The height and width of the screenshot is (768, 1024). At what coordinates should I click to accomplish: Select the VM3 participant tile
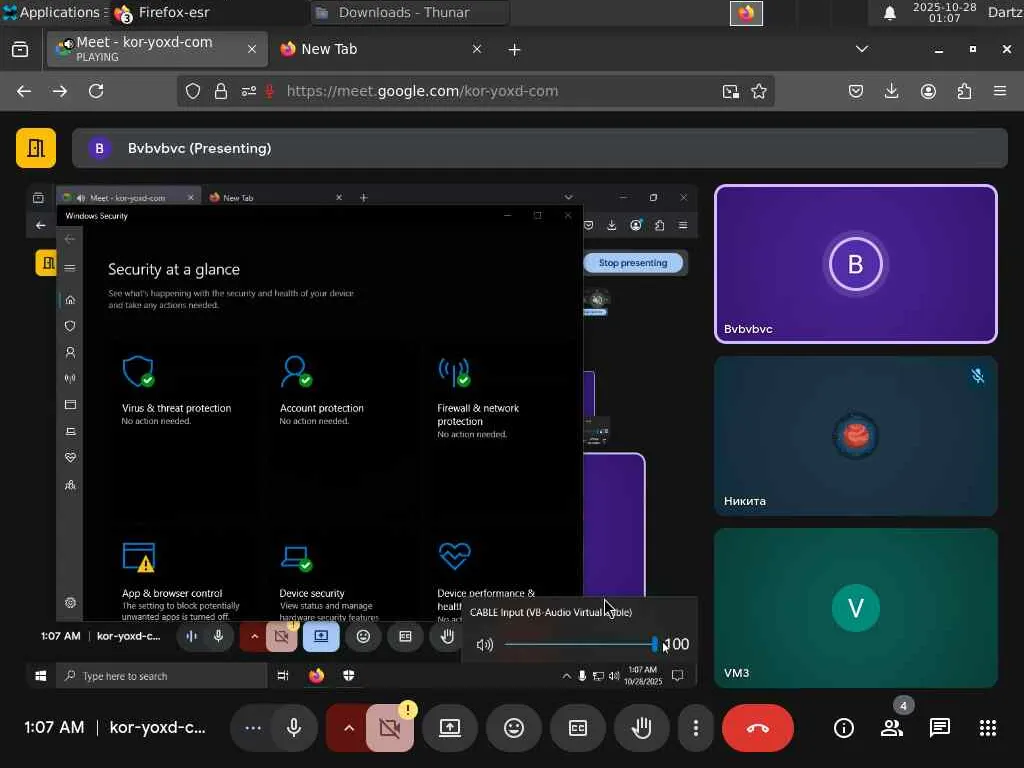click(x=856, y=608)
